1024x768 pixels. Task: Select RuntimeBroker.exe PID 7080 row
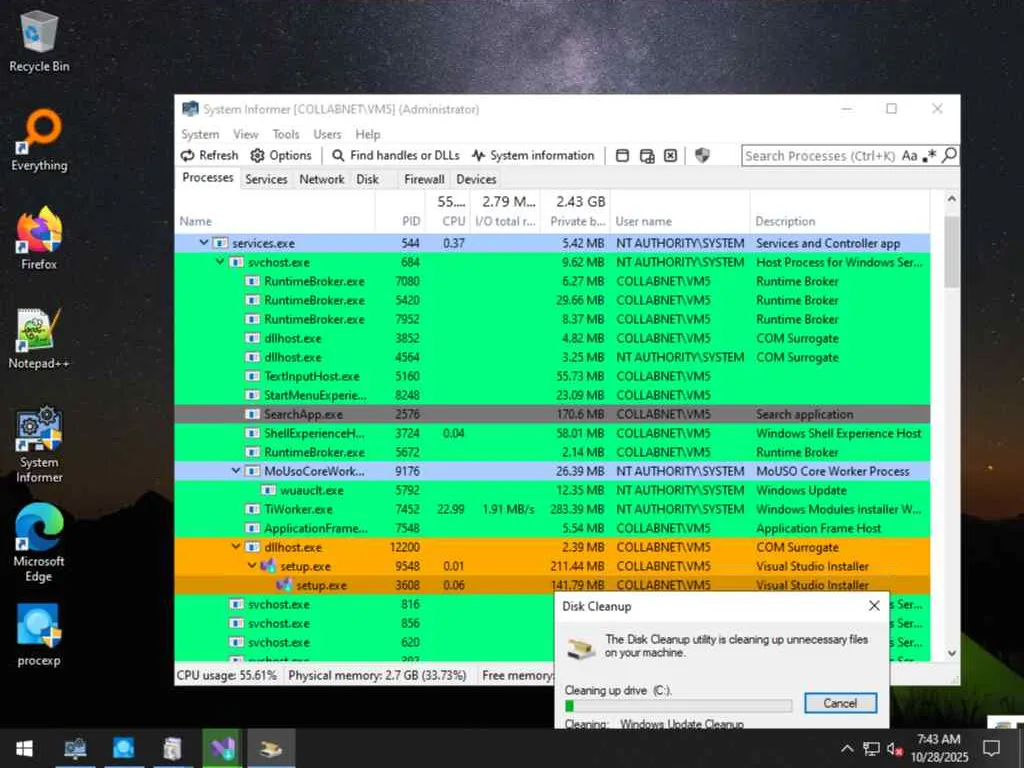tap(552, 281)
